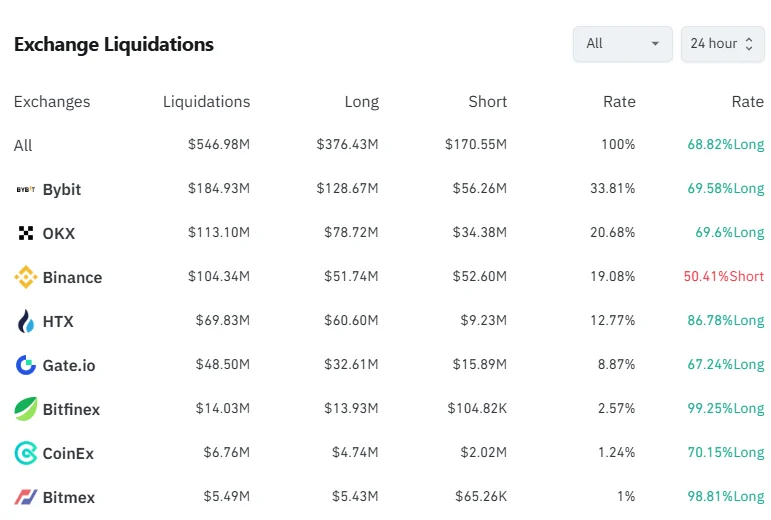Open the 24 hour timeframe selector
This screenshot has height=520, width=771.
[x=722, y=44]
